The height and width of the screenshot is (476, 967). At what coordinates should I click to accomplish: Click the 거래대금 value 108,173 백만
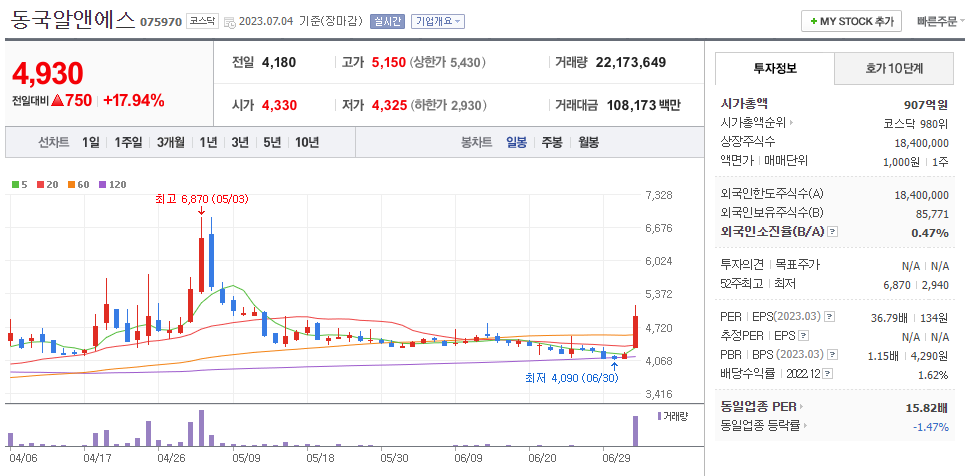[x=643, y=105]
